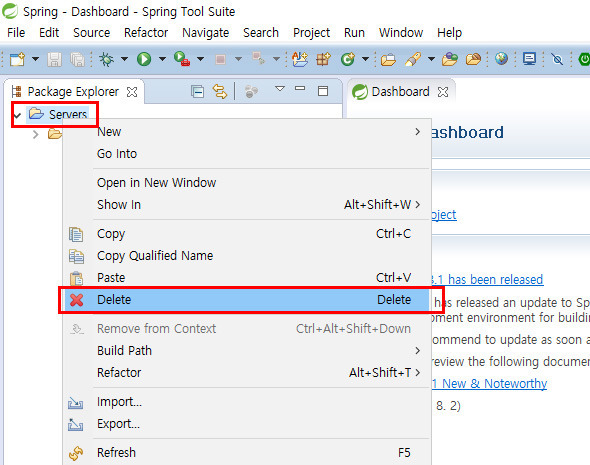Choose Go Into in context menu

[x=247, y=153]
